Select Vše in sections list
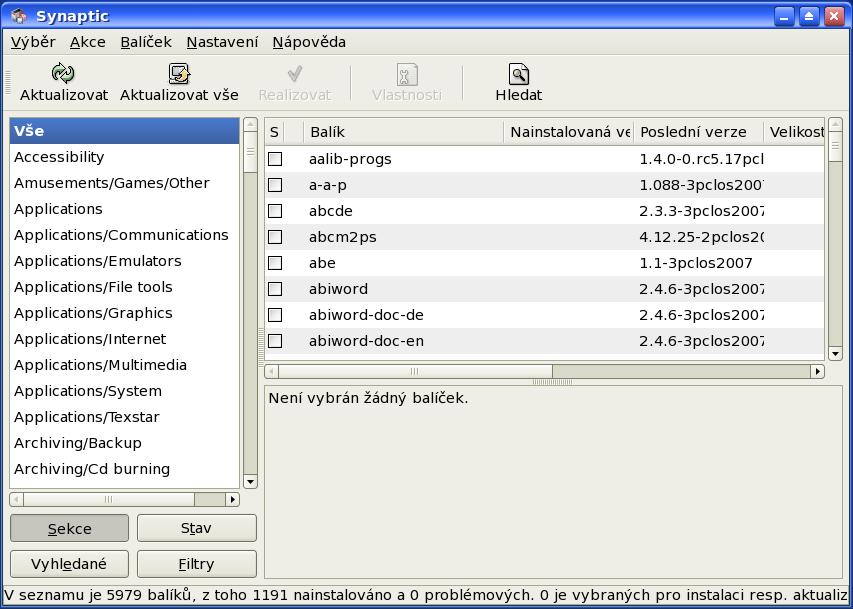853x609 pixels. coord(125,131)
